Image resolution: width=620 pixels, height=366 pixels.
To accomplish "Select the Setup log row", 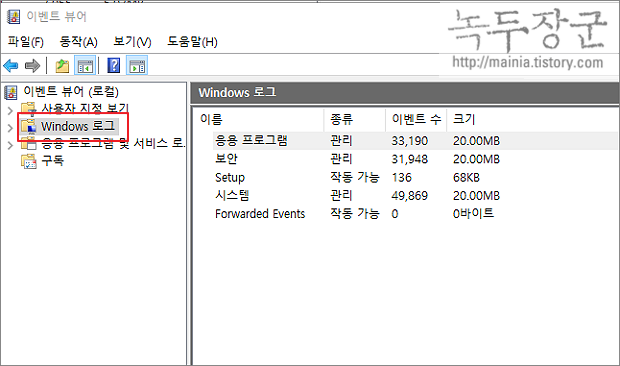I will tap(415, 177).
